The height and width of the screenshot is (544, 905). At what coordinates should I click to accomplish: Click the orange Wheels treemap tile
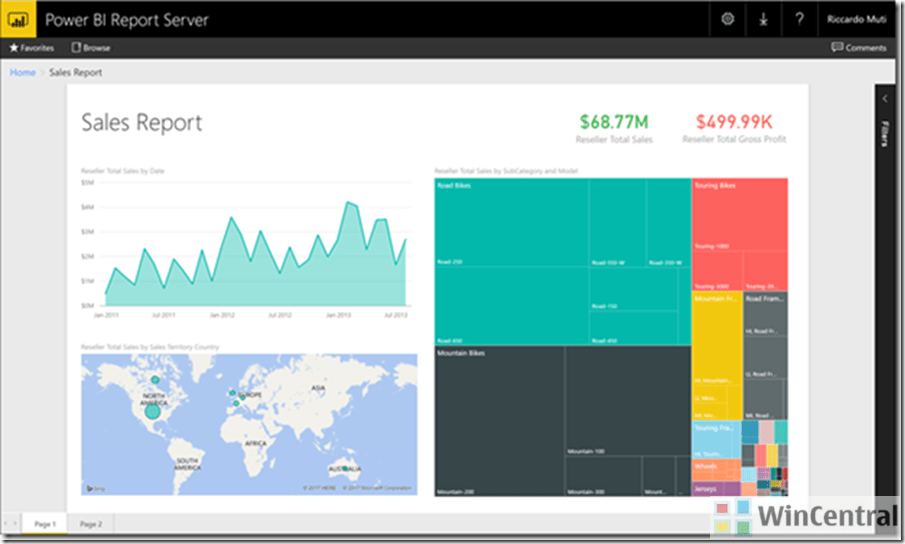(x=716, y=470)
